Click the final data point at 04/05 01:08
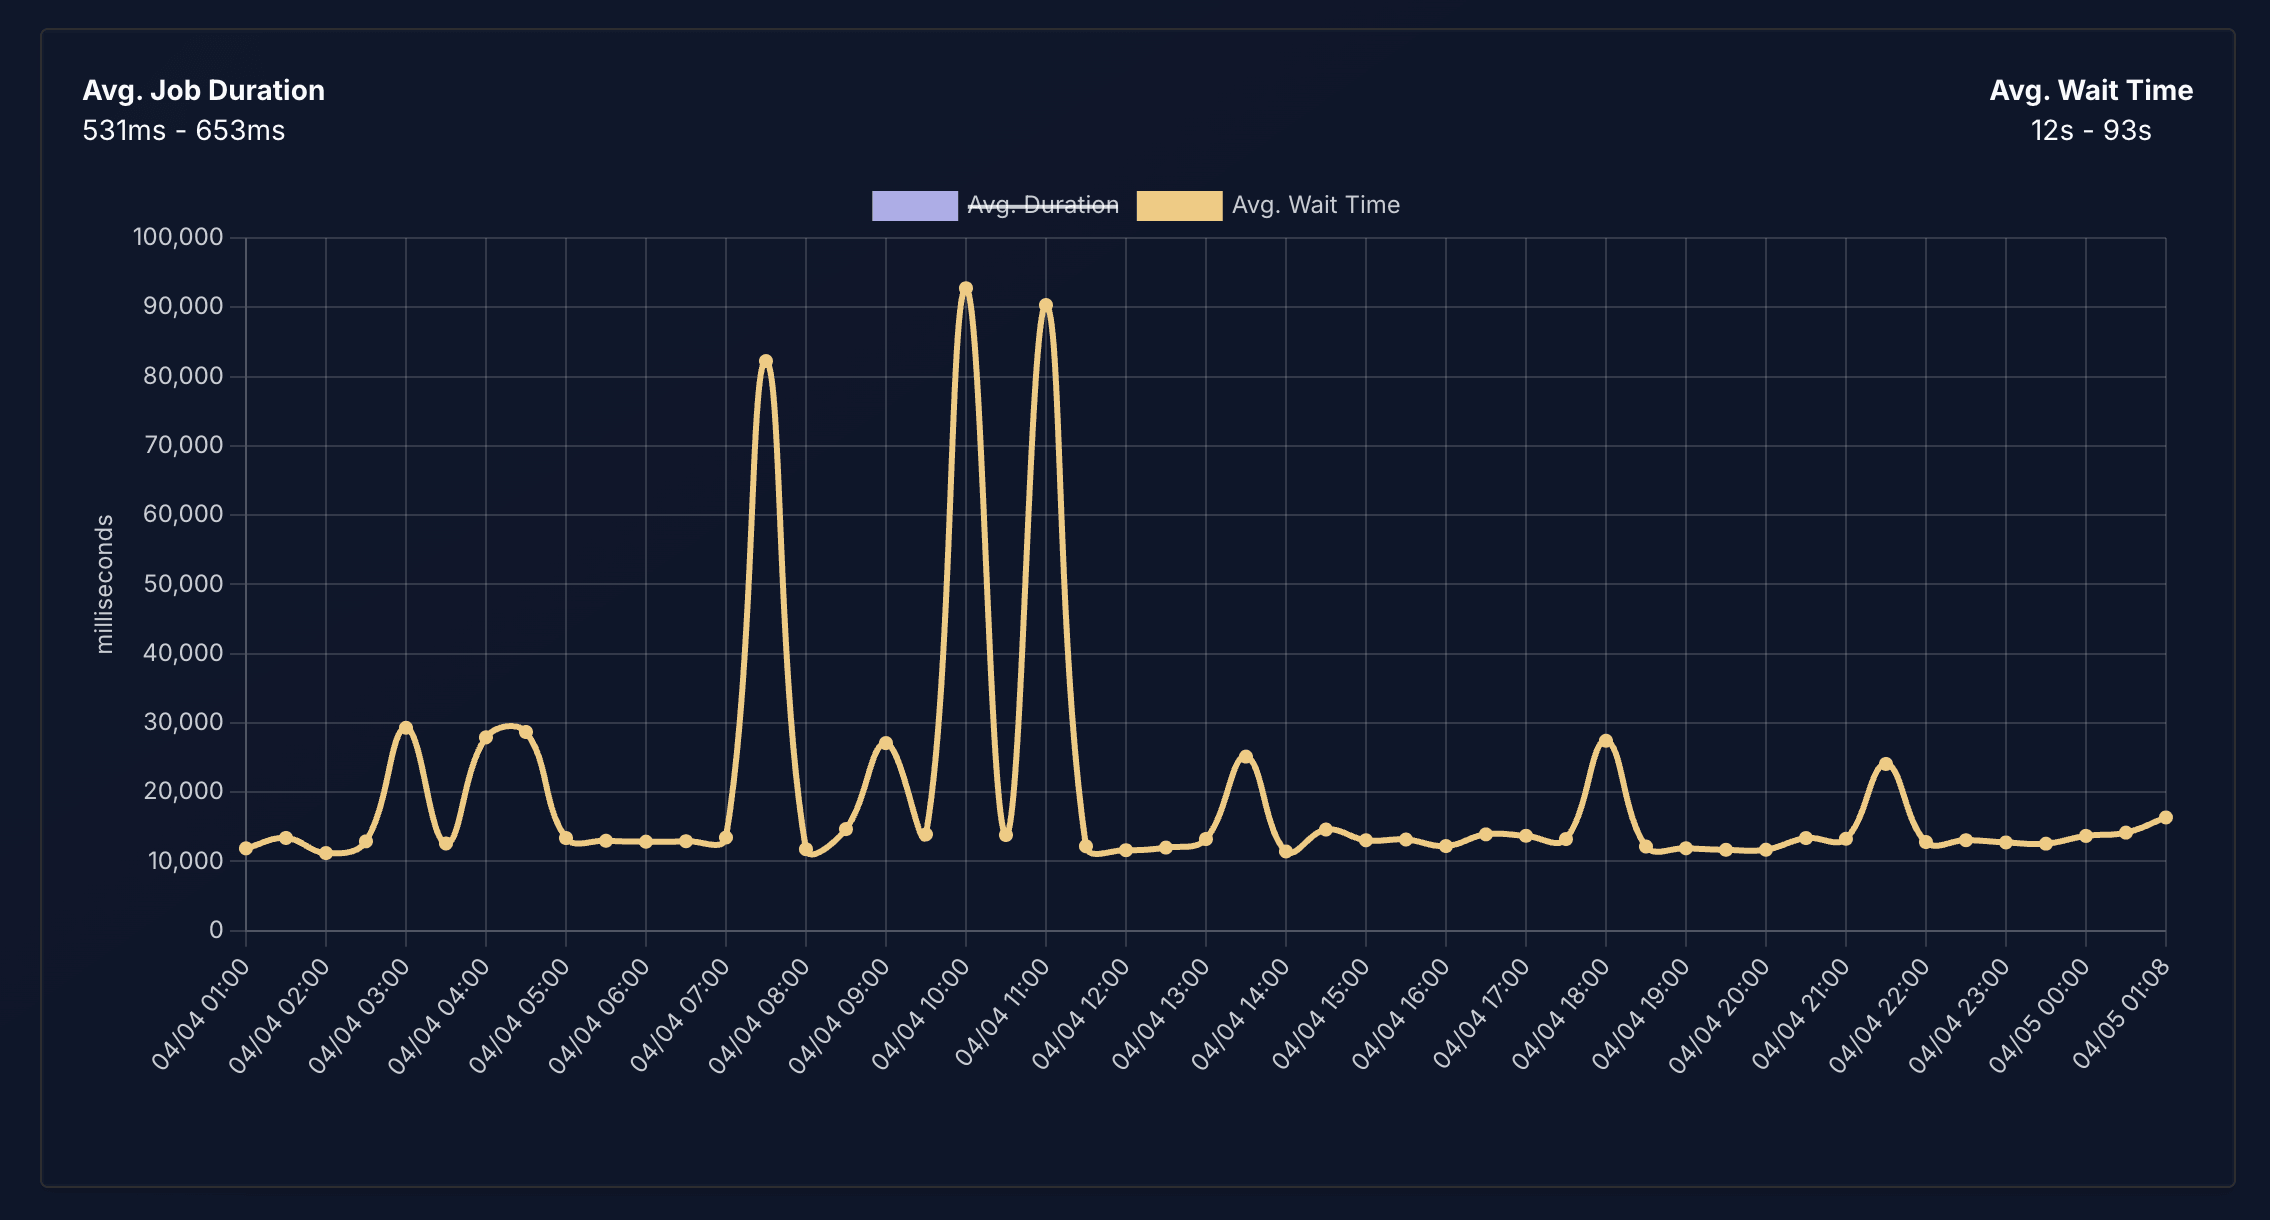The height and width of the screenshot is (1220, 2270). 2166,818
